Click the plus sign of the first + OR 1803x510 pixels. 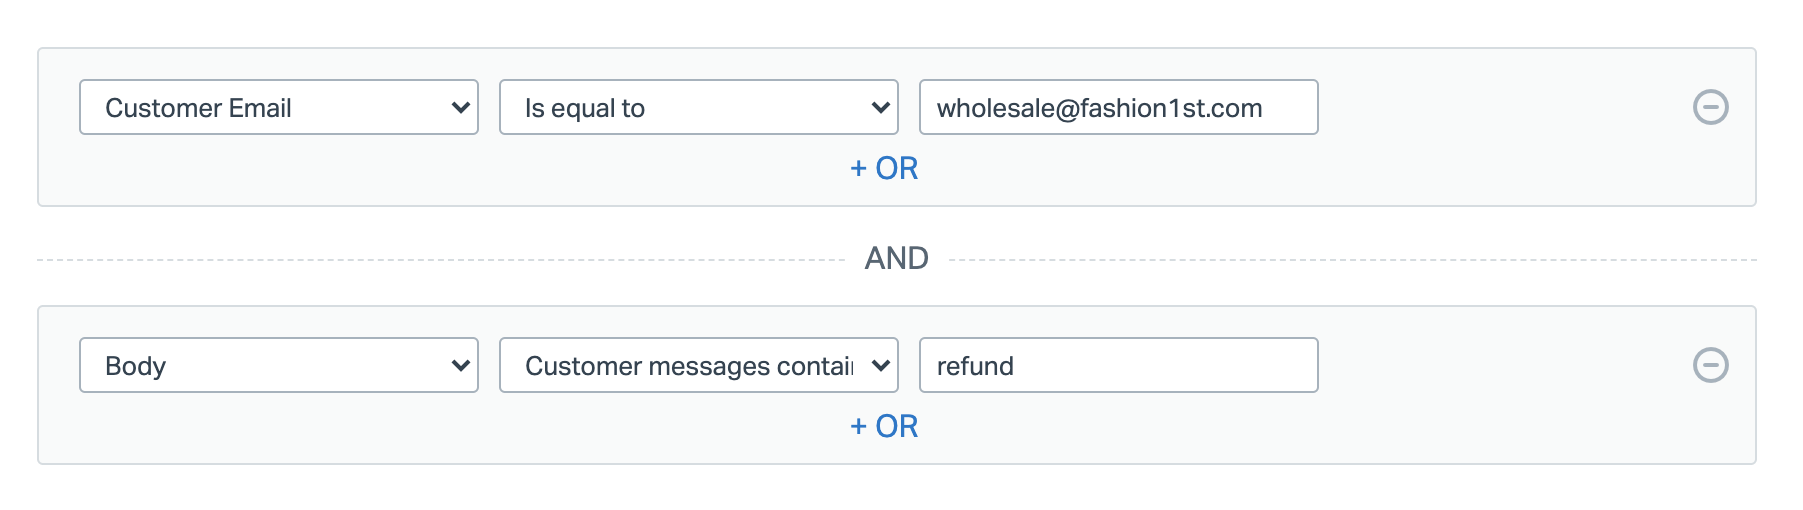click(x=858, y=168)
